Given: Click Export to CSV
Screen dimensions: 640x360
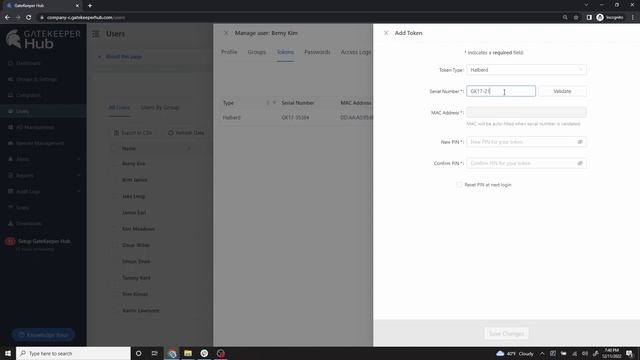Looking at the screenshot, I should (x=133, y=133).
